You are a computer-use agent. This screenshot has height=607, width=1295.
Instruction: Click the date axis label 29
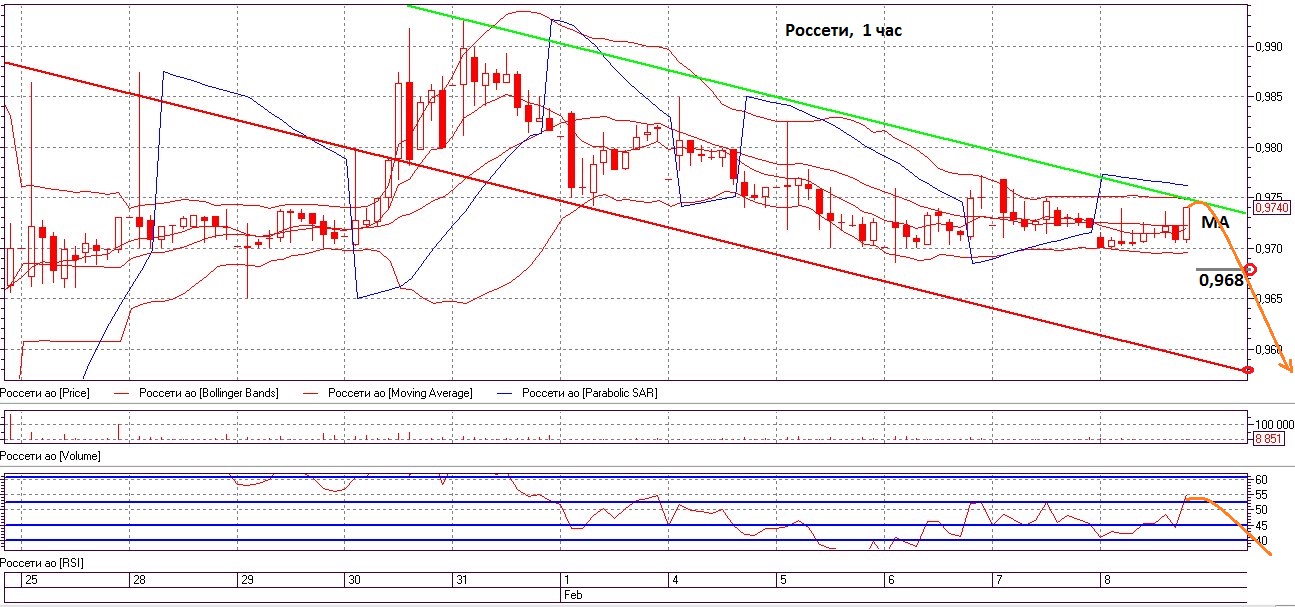click(x=248, y=580)
